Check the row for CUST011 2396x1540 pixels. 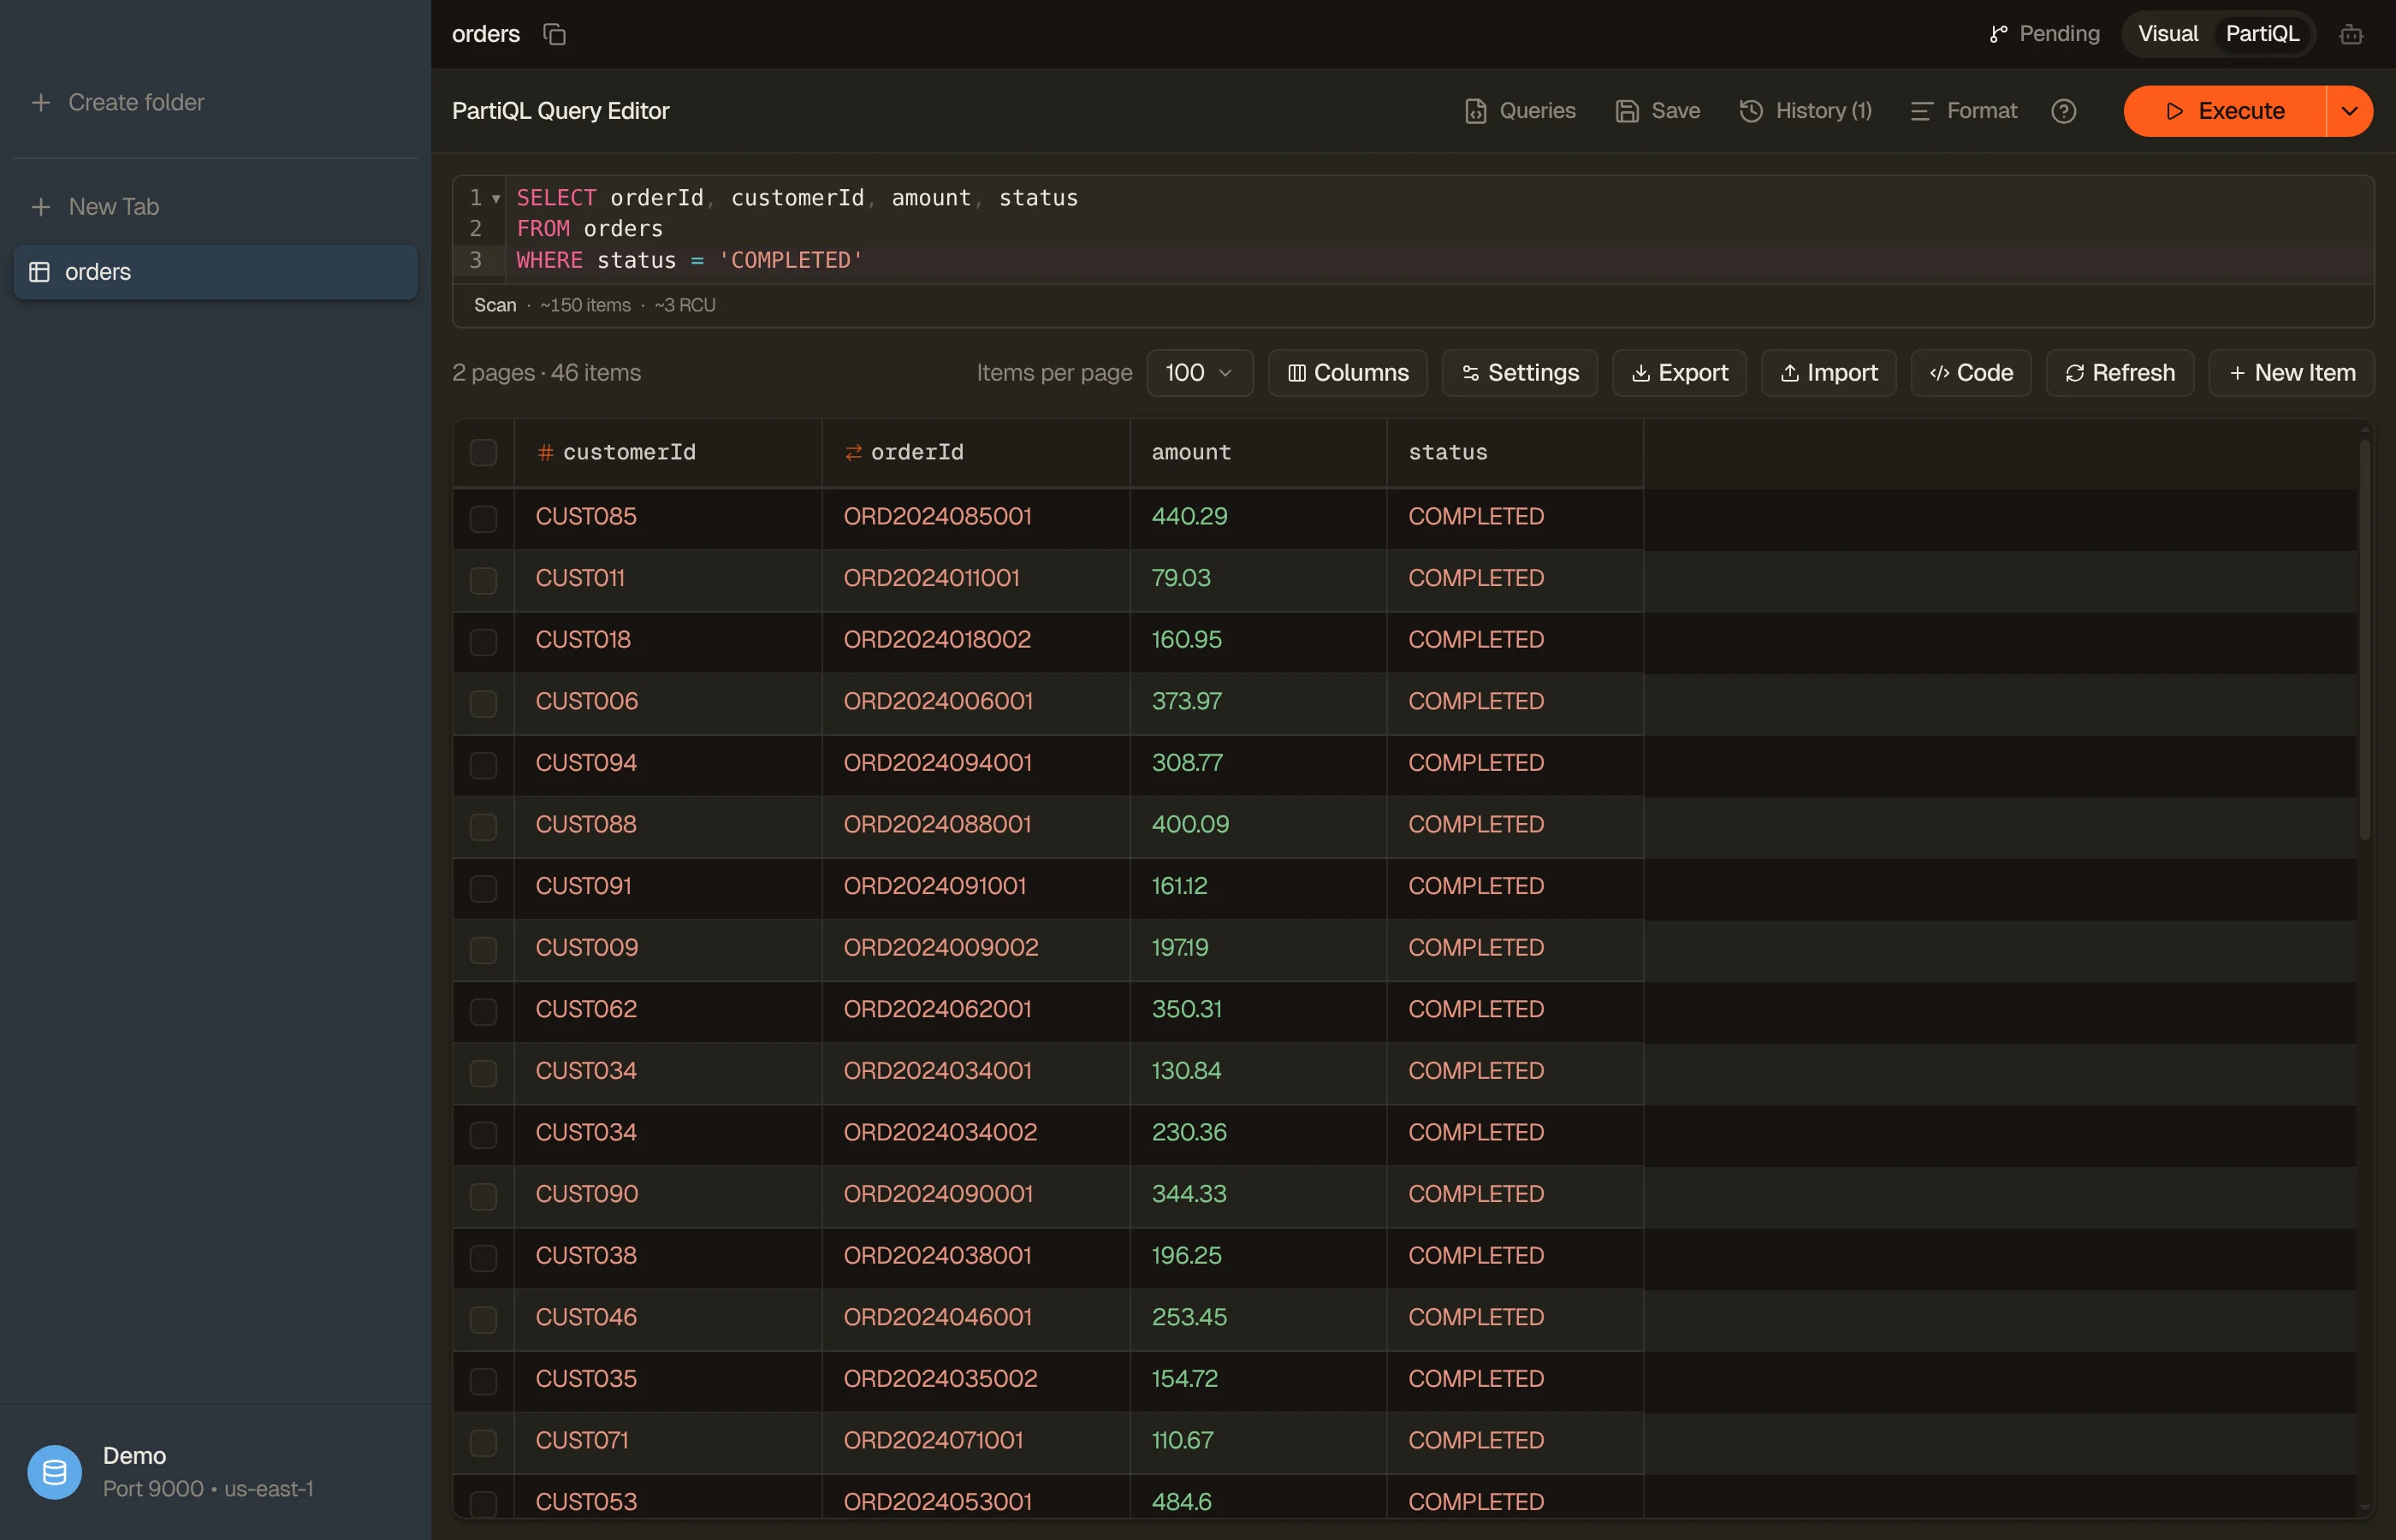click(483, 580)
